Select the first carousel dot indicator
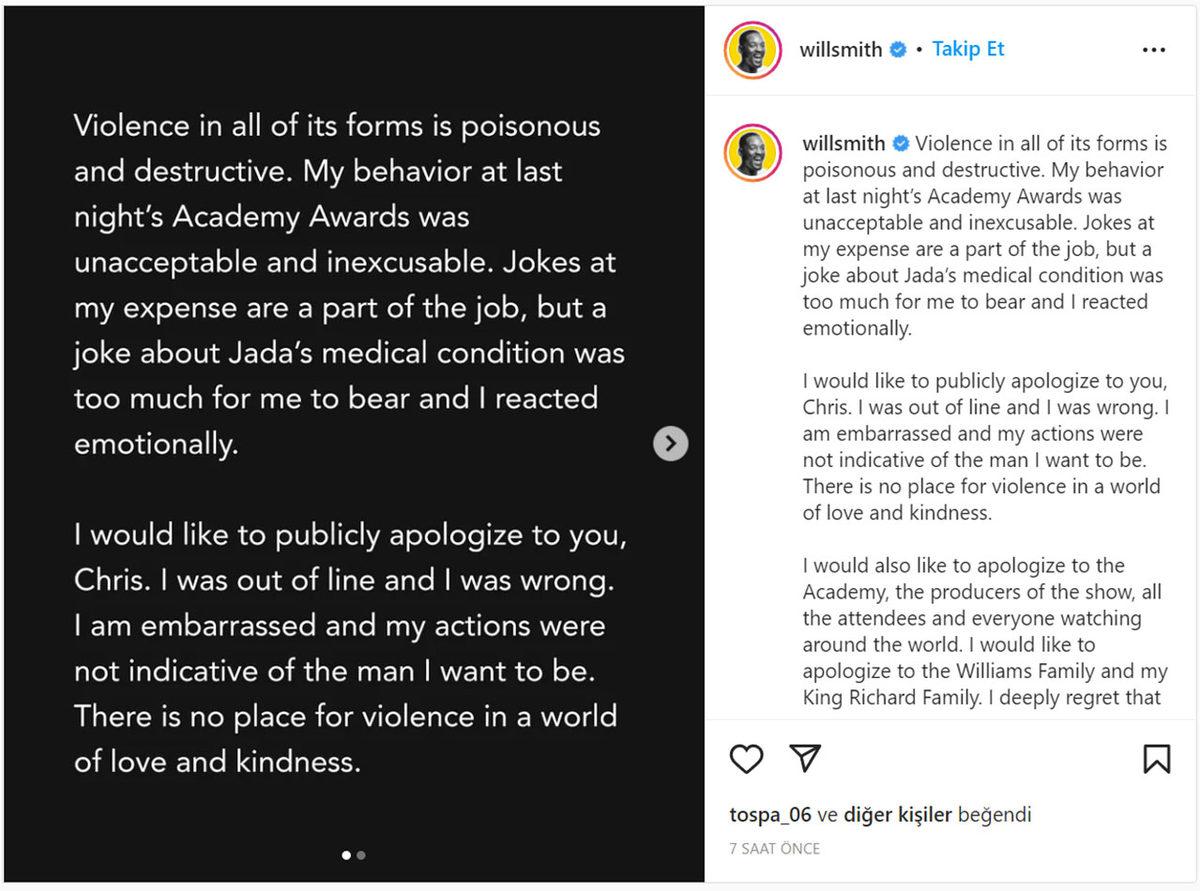This screenshot has width=1200, height=891. [345, 855]
